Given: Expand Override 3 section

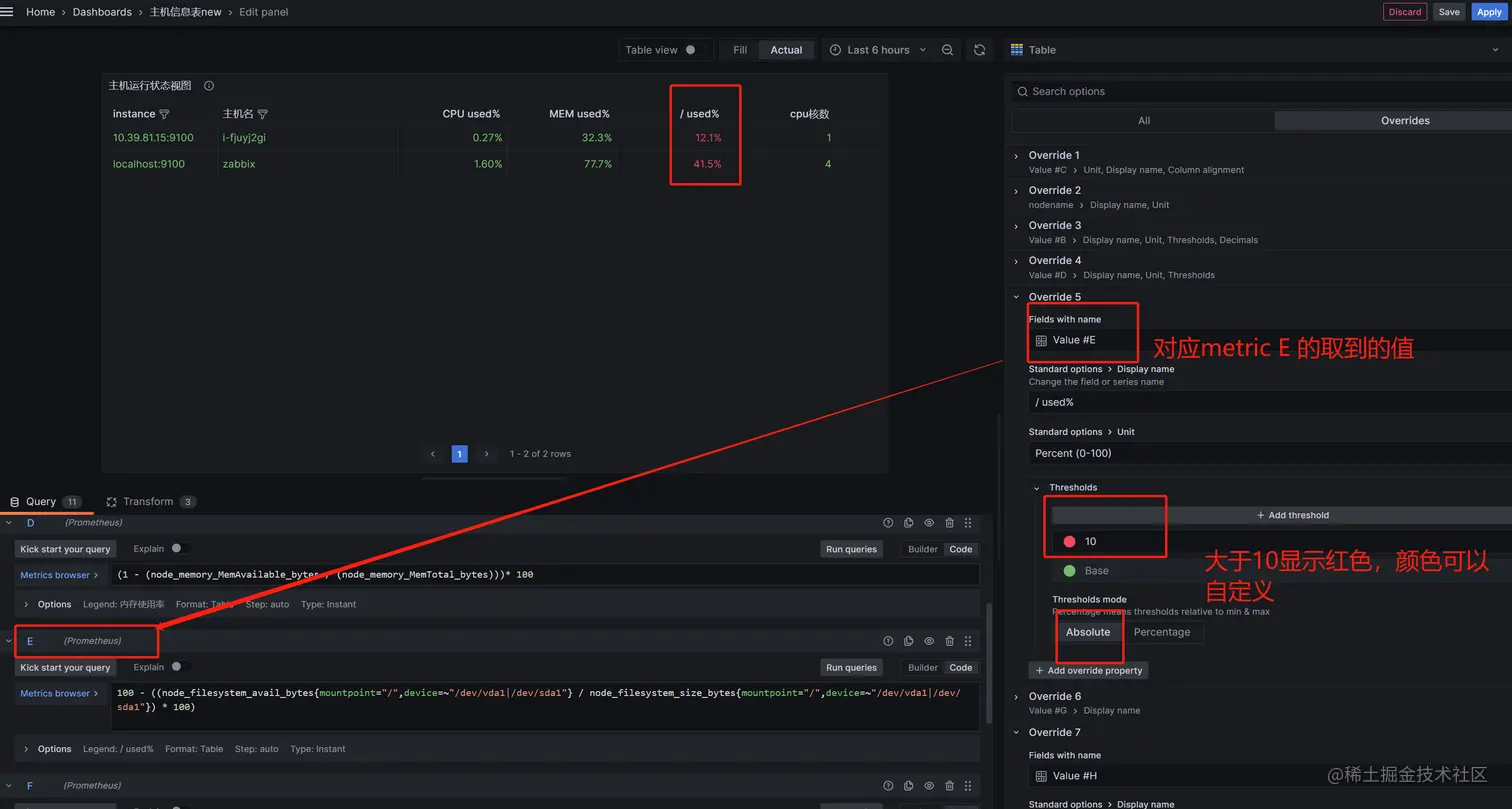Looking at the screenshot, I should pyautogui.click(x=1017, y=226).
